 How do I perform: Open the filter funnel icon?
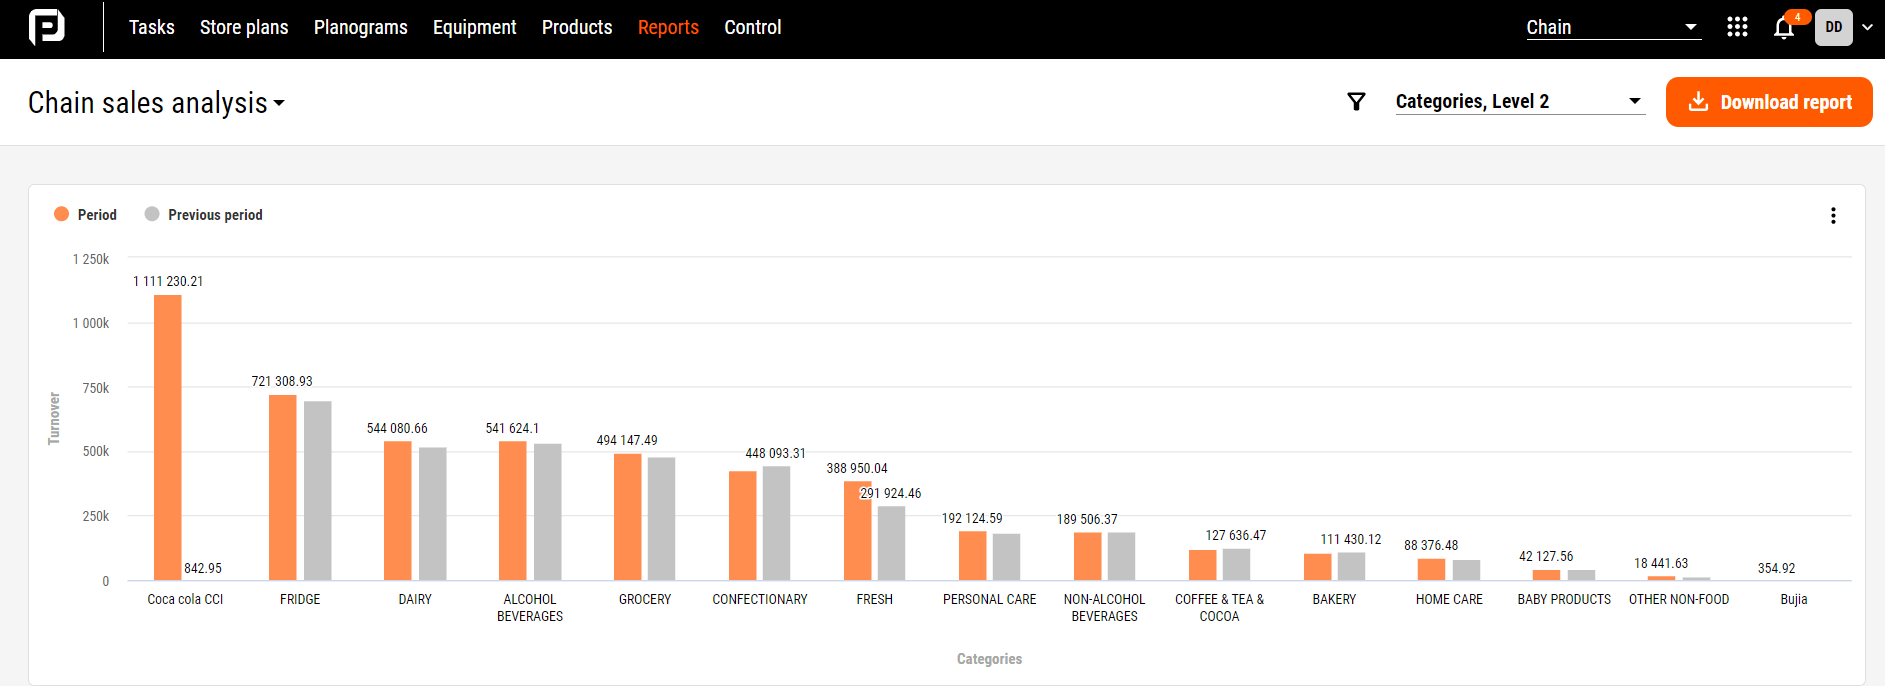click(1356, 102)
